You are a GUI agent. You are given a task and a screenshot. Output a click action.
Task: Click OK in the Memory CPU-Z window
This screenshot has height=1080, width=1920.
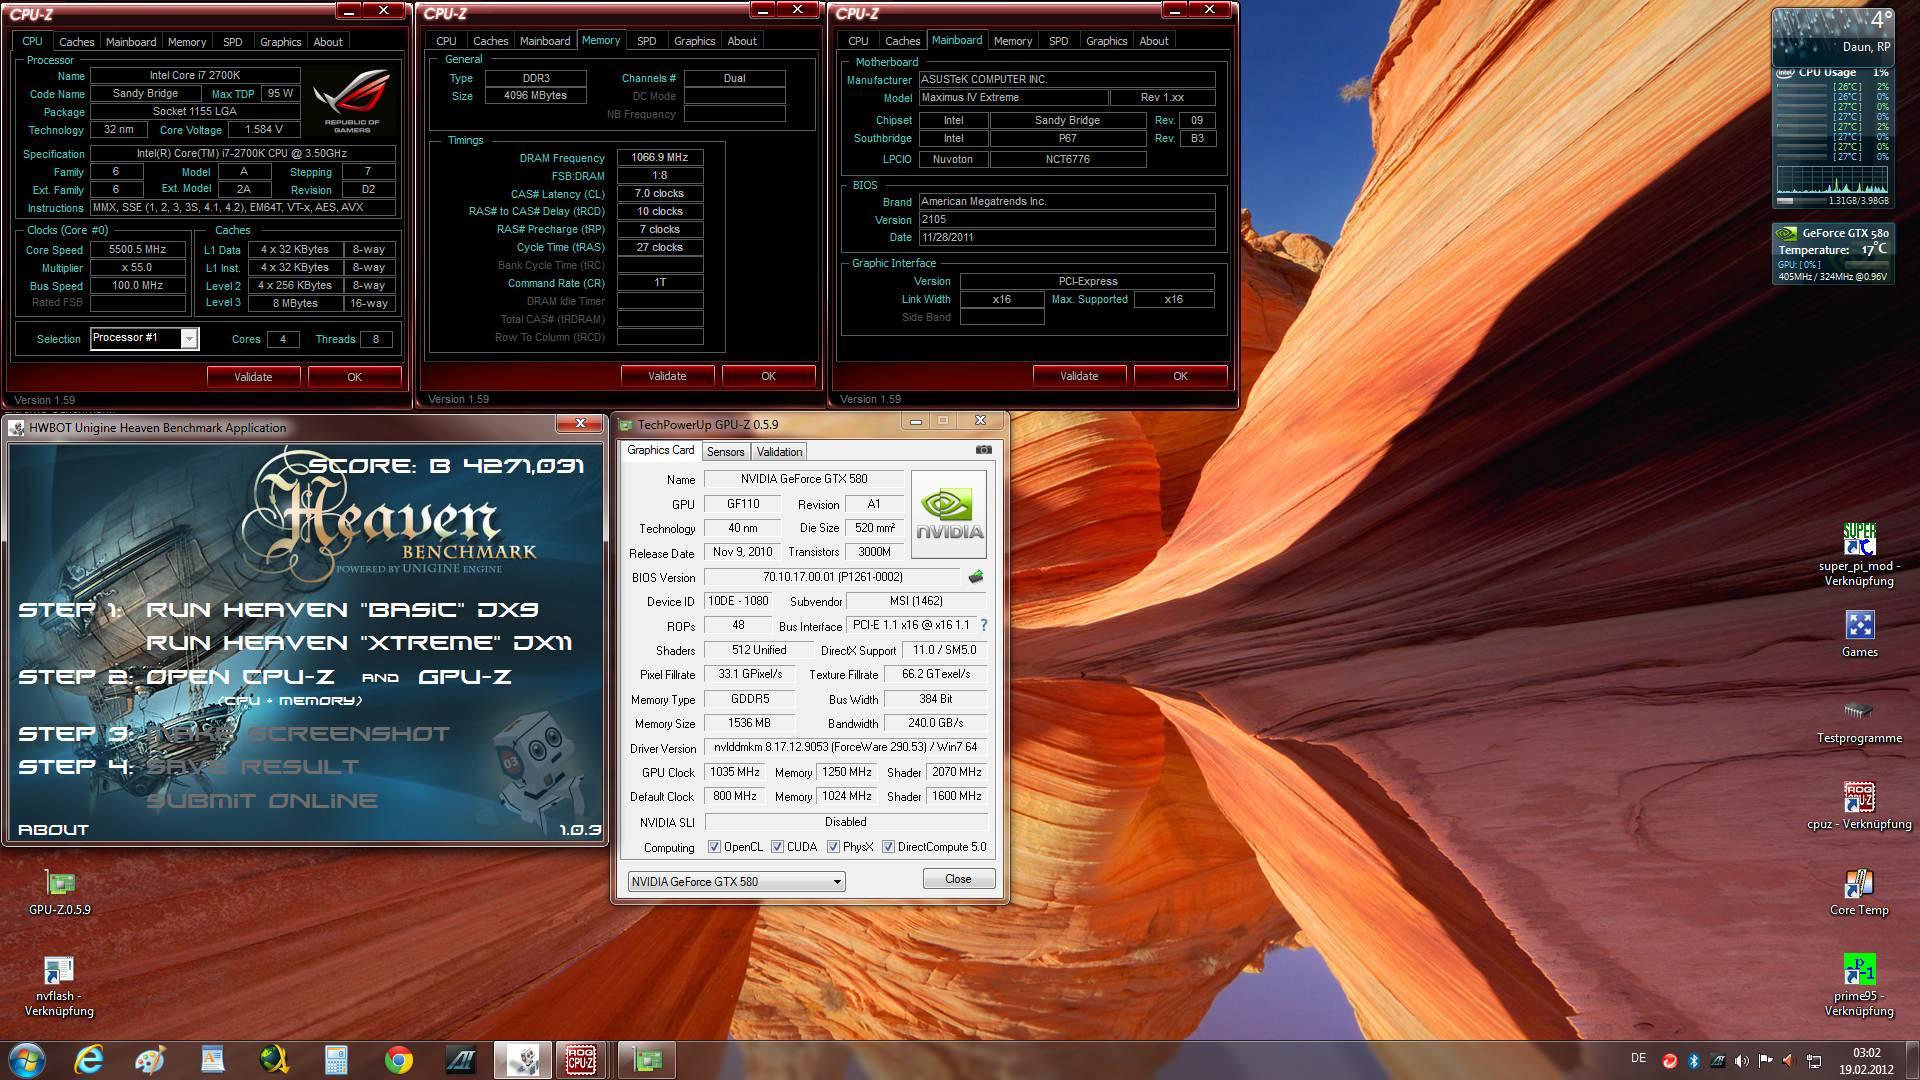(x=768, y=376)
